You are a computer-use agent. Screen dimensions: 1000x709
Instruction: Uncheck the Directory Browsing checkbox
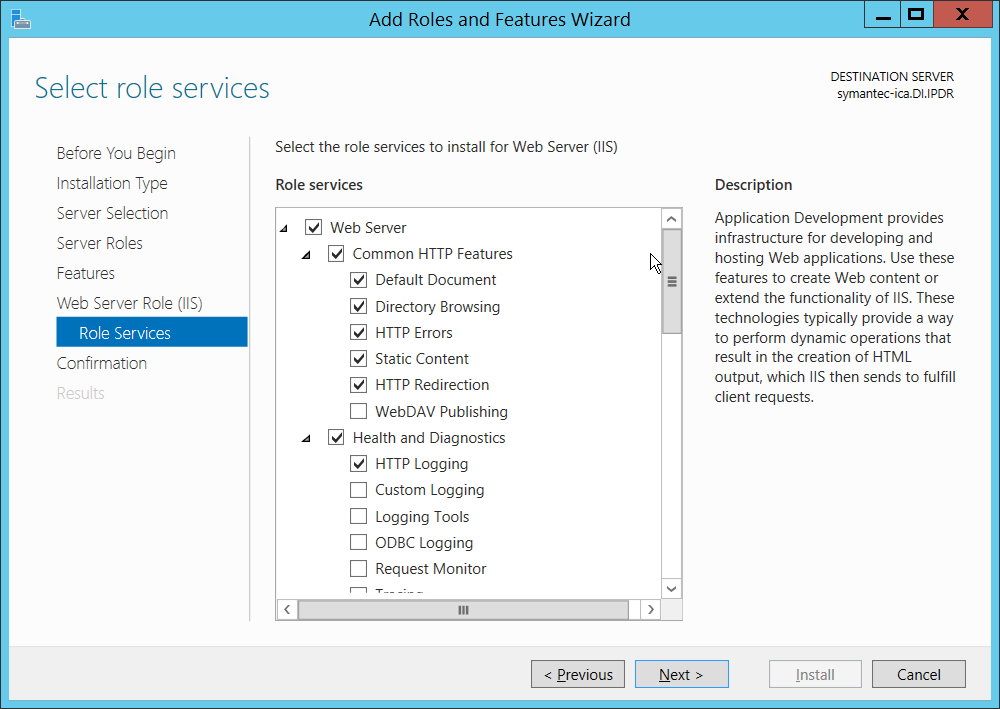358,306
